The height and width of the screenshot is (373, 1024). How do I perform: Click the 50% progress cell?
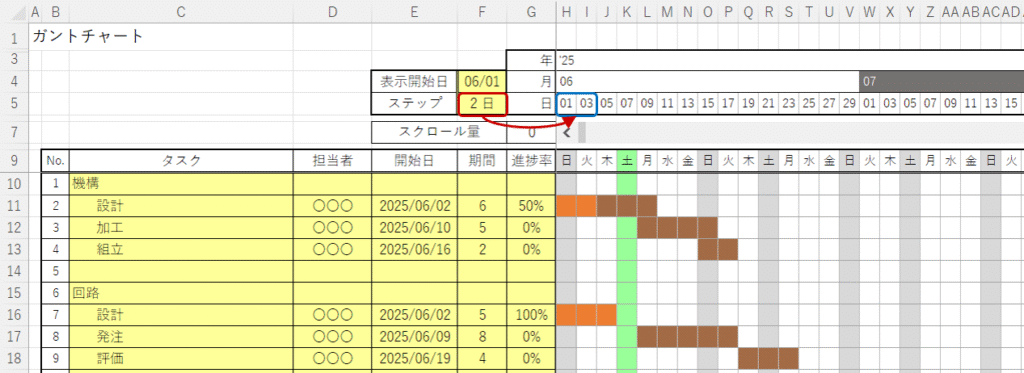[x=531, y=206]
